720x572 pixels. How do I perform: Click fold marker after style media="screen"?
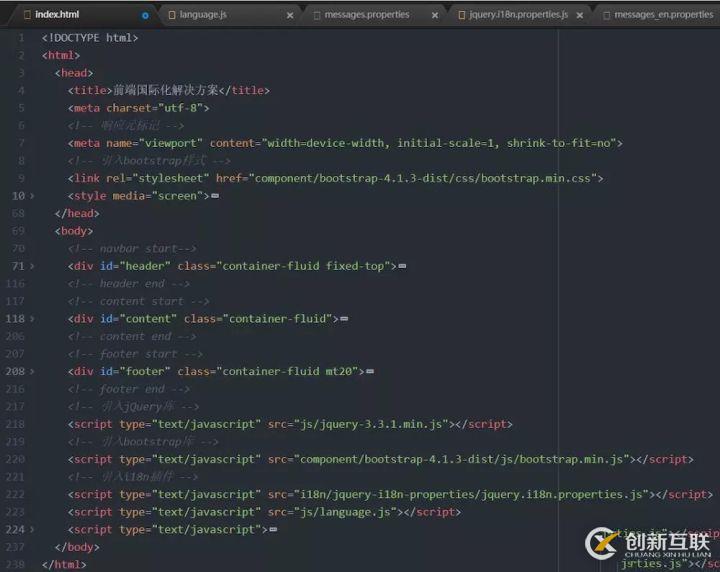point(215,196)
